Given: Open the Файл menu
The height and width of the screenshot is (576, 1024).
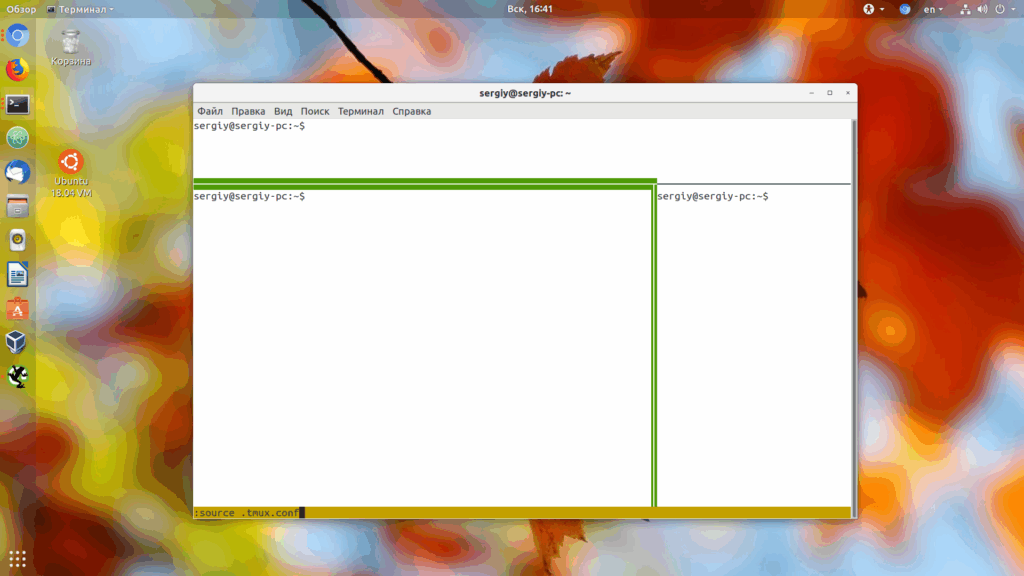Looking at the screenshot, I should (x=210, y=111).
